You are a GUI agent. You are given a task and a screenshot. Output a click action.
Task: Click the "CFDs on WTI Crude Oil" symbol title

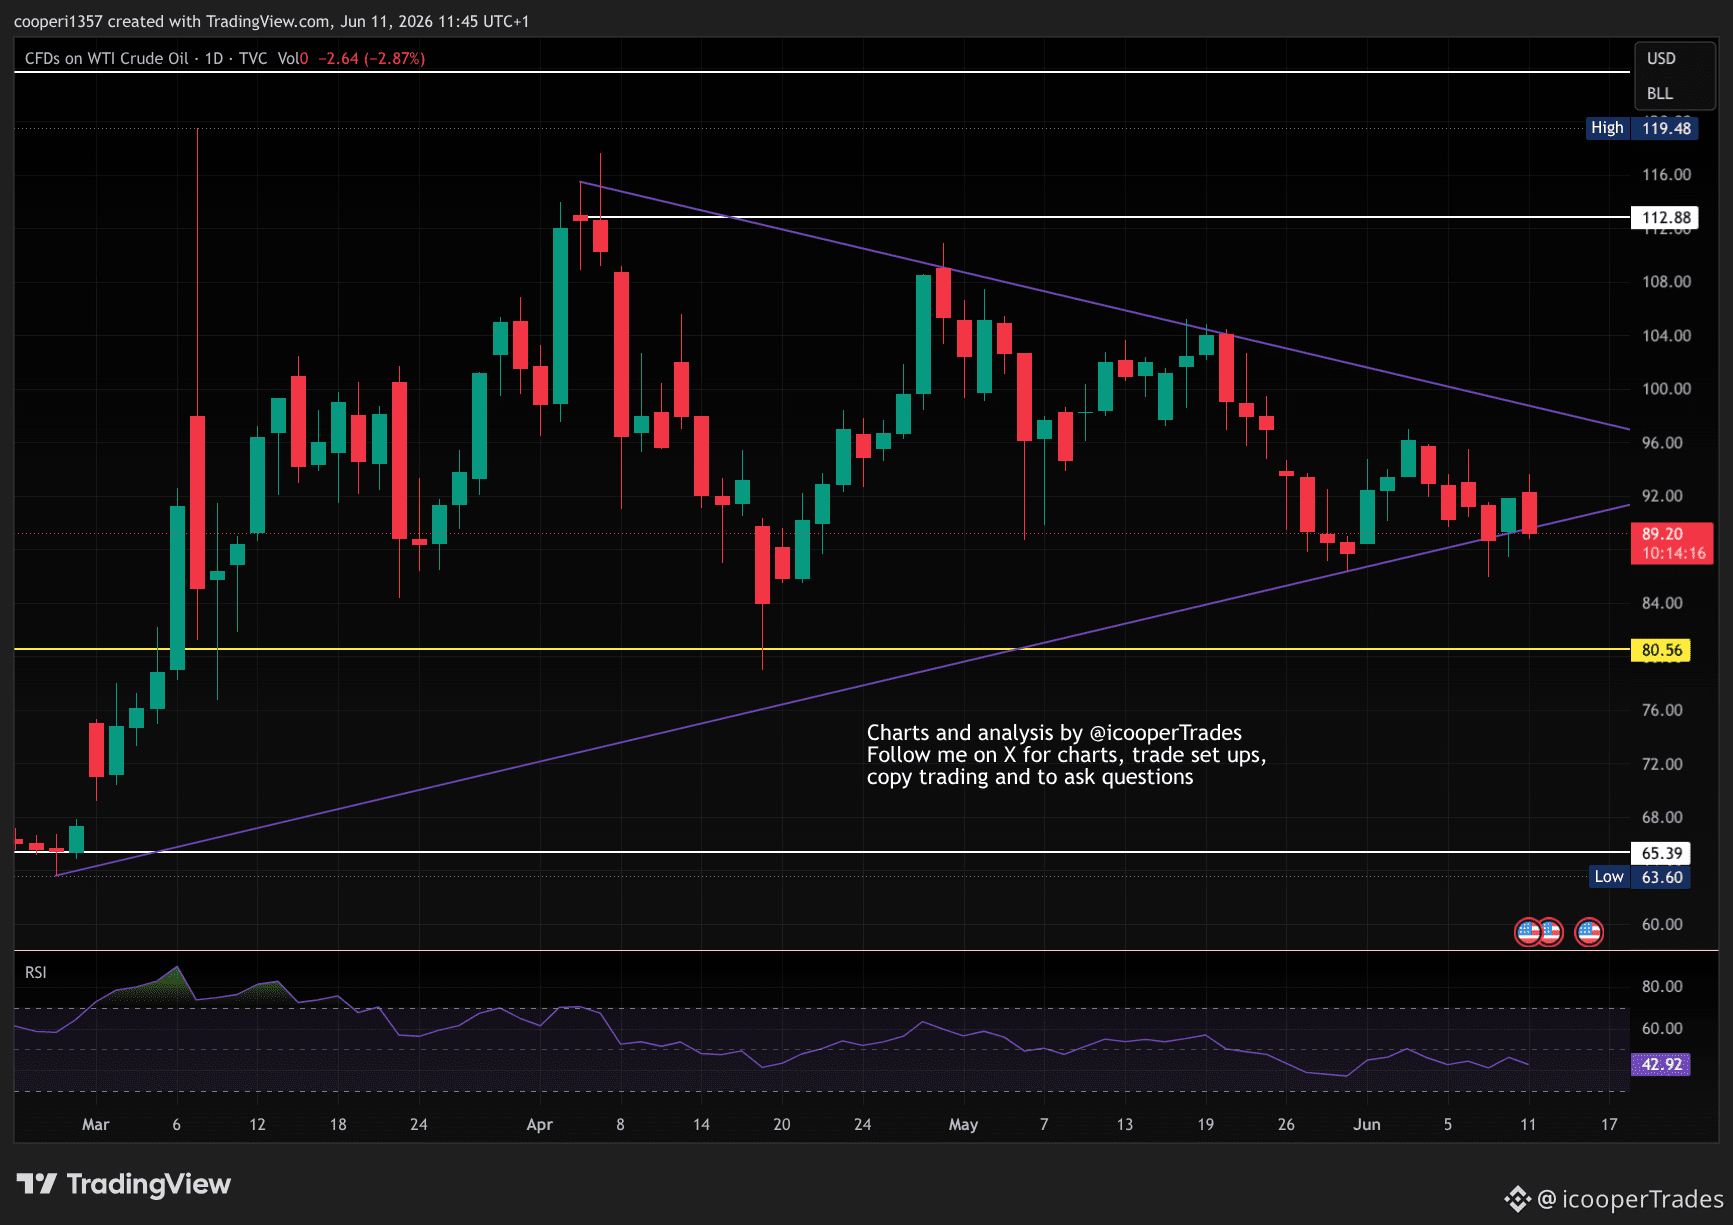(x=107, y=58)
